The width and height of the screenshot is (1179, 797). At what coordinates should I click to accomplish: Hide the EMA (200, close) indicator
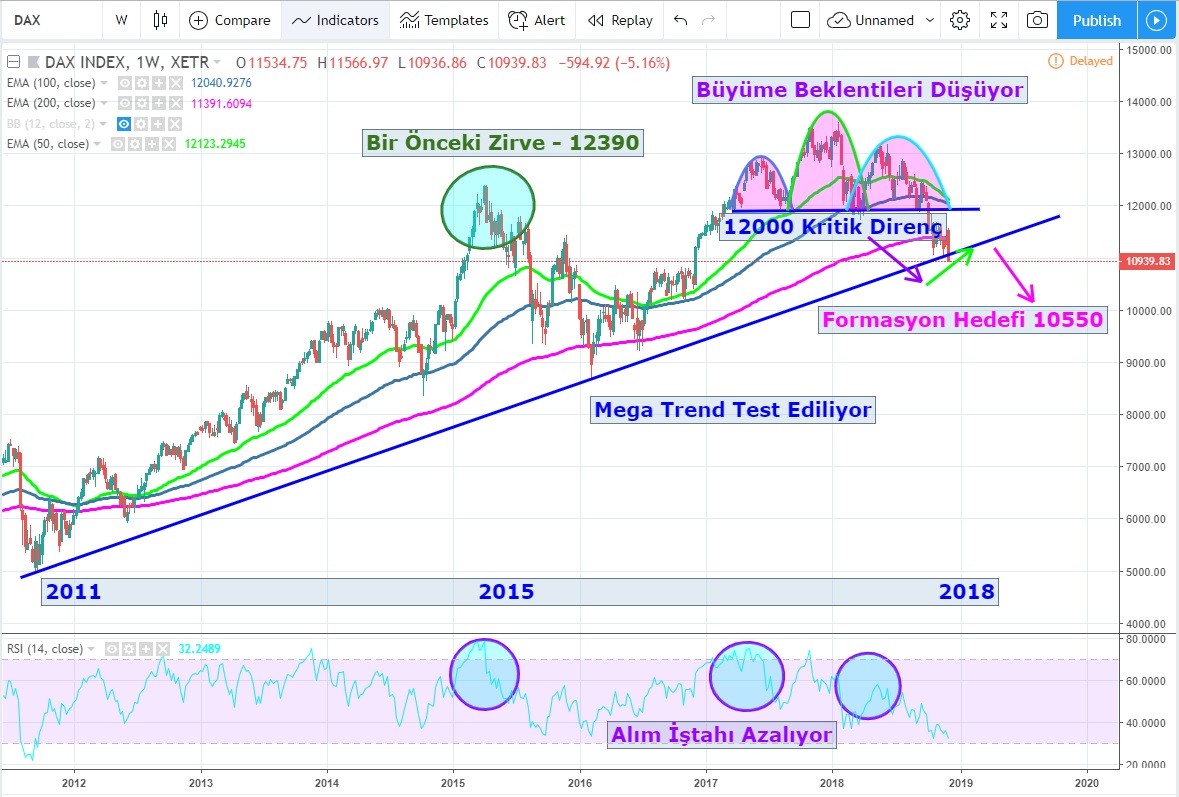126,103
